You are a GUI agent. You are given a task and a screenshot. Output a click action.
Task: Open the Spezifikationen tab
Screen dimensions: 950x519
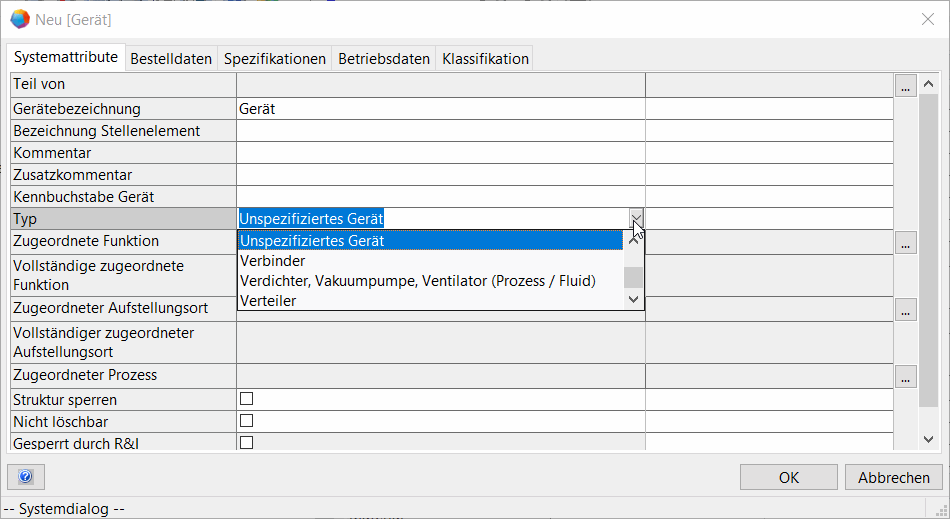[x=275, y=59]
